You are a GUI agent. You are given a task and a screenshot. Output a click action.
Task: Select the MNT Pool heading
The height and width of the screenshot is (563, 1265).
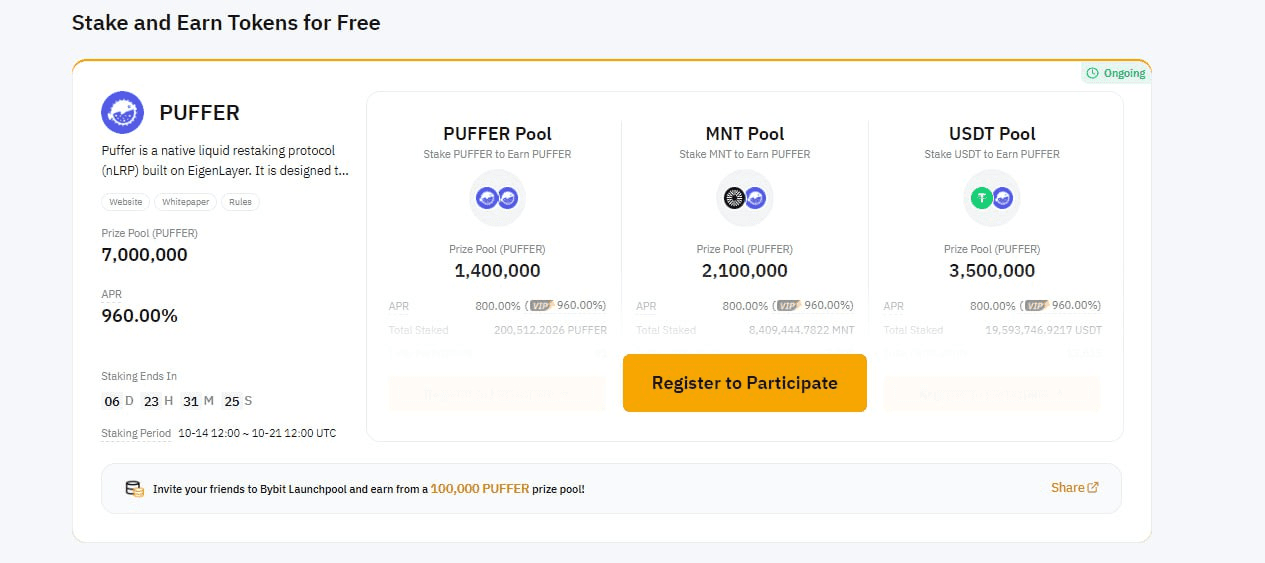[745, 134]
